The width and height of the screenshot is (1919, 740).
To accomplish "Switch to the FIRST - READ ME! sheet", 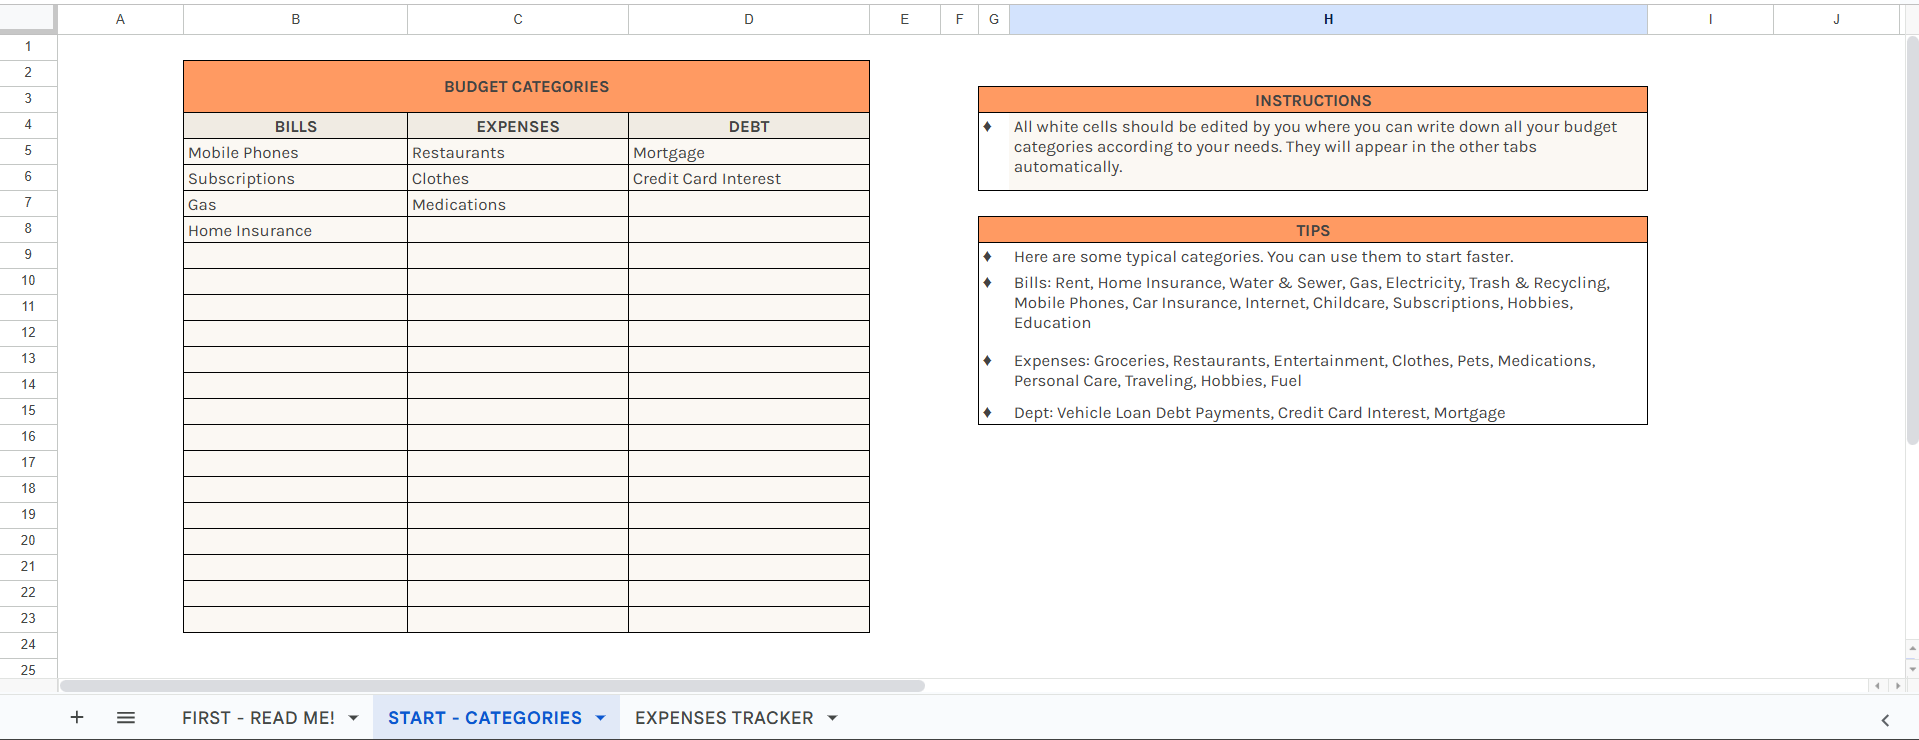I will (x=258, y=718).
